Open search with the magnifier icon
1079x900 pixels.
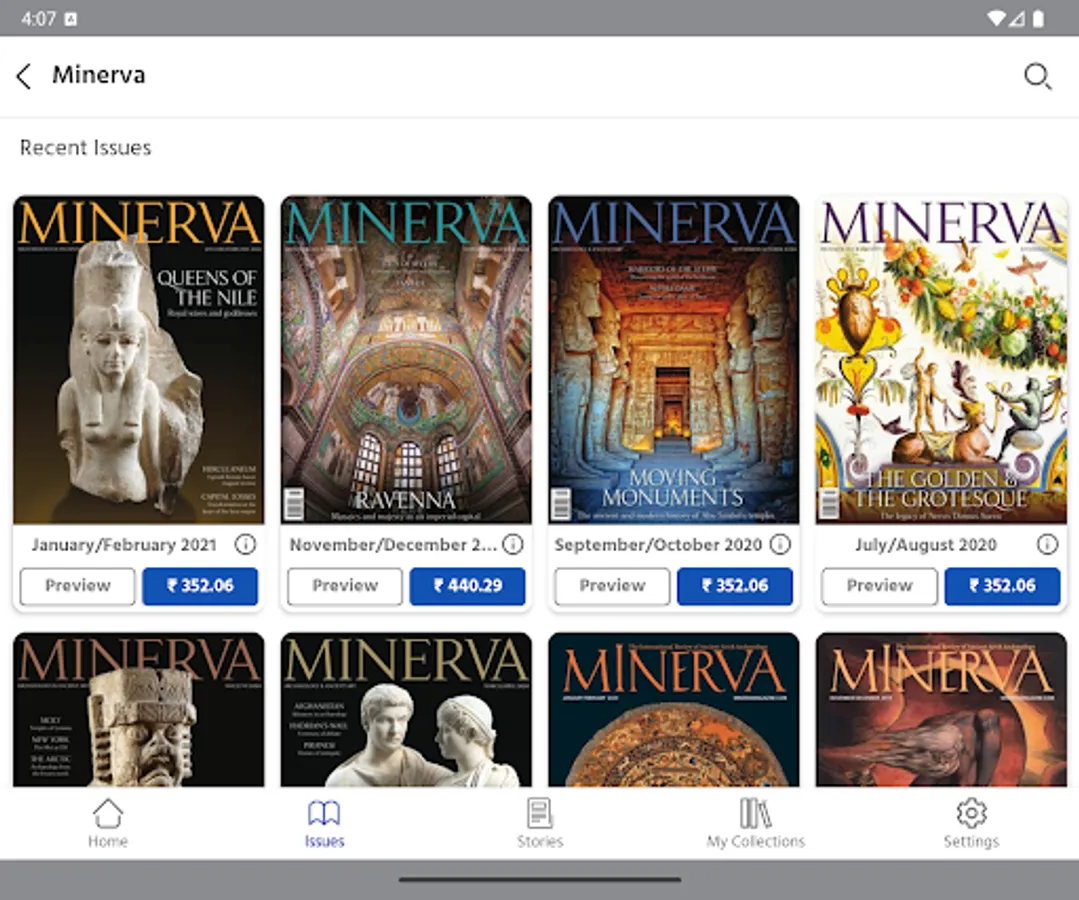1037,76
